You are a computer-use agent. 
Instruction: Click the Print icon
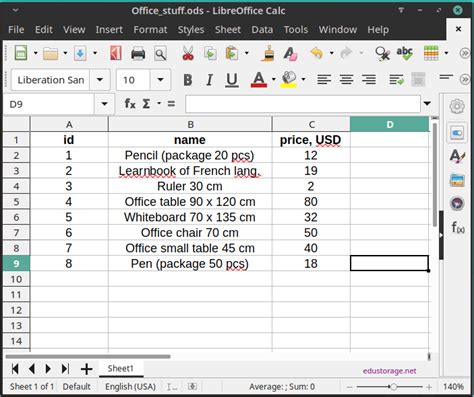pyautogui.click(x=138, y=54)
